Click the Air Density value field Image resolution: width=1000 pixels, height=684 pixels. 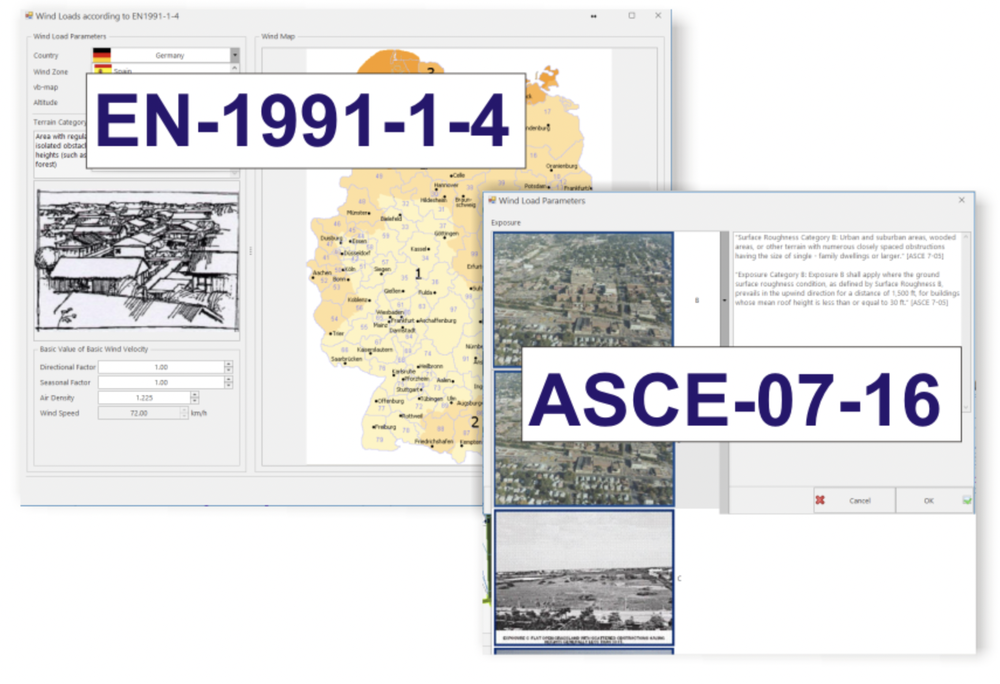click(x=144, y=398)
